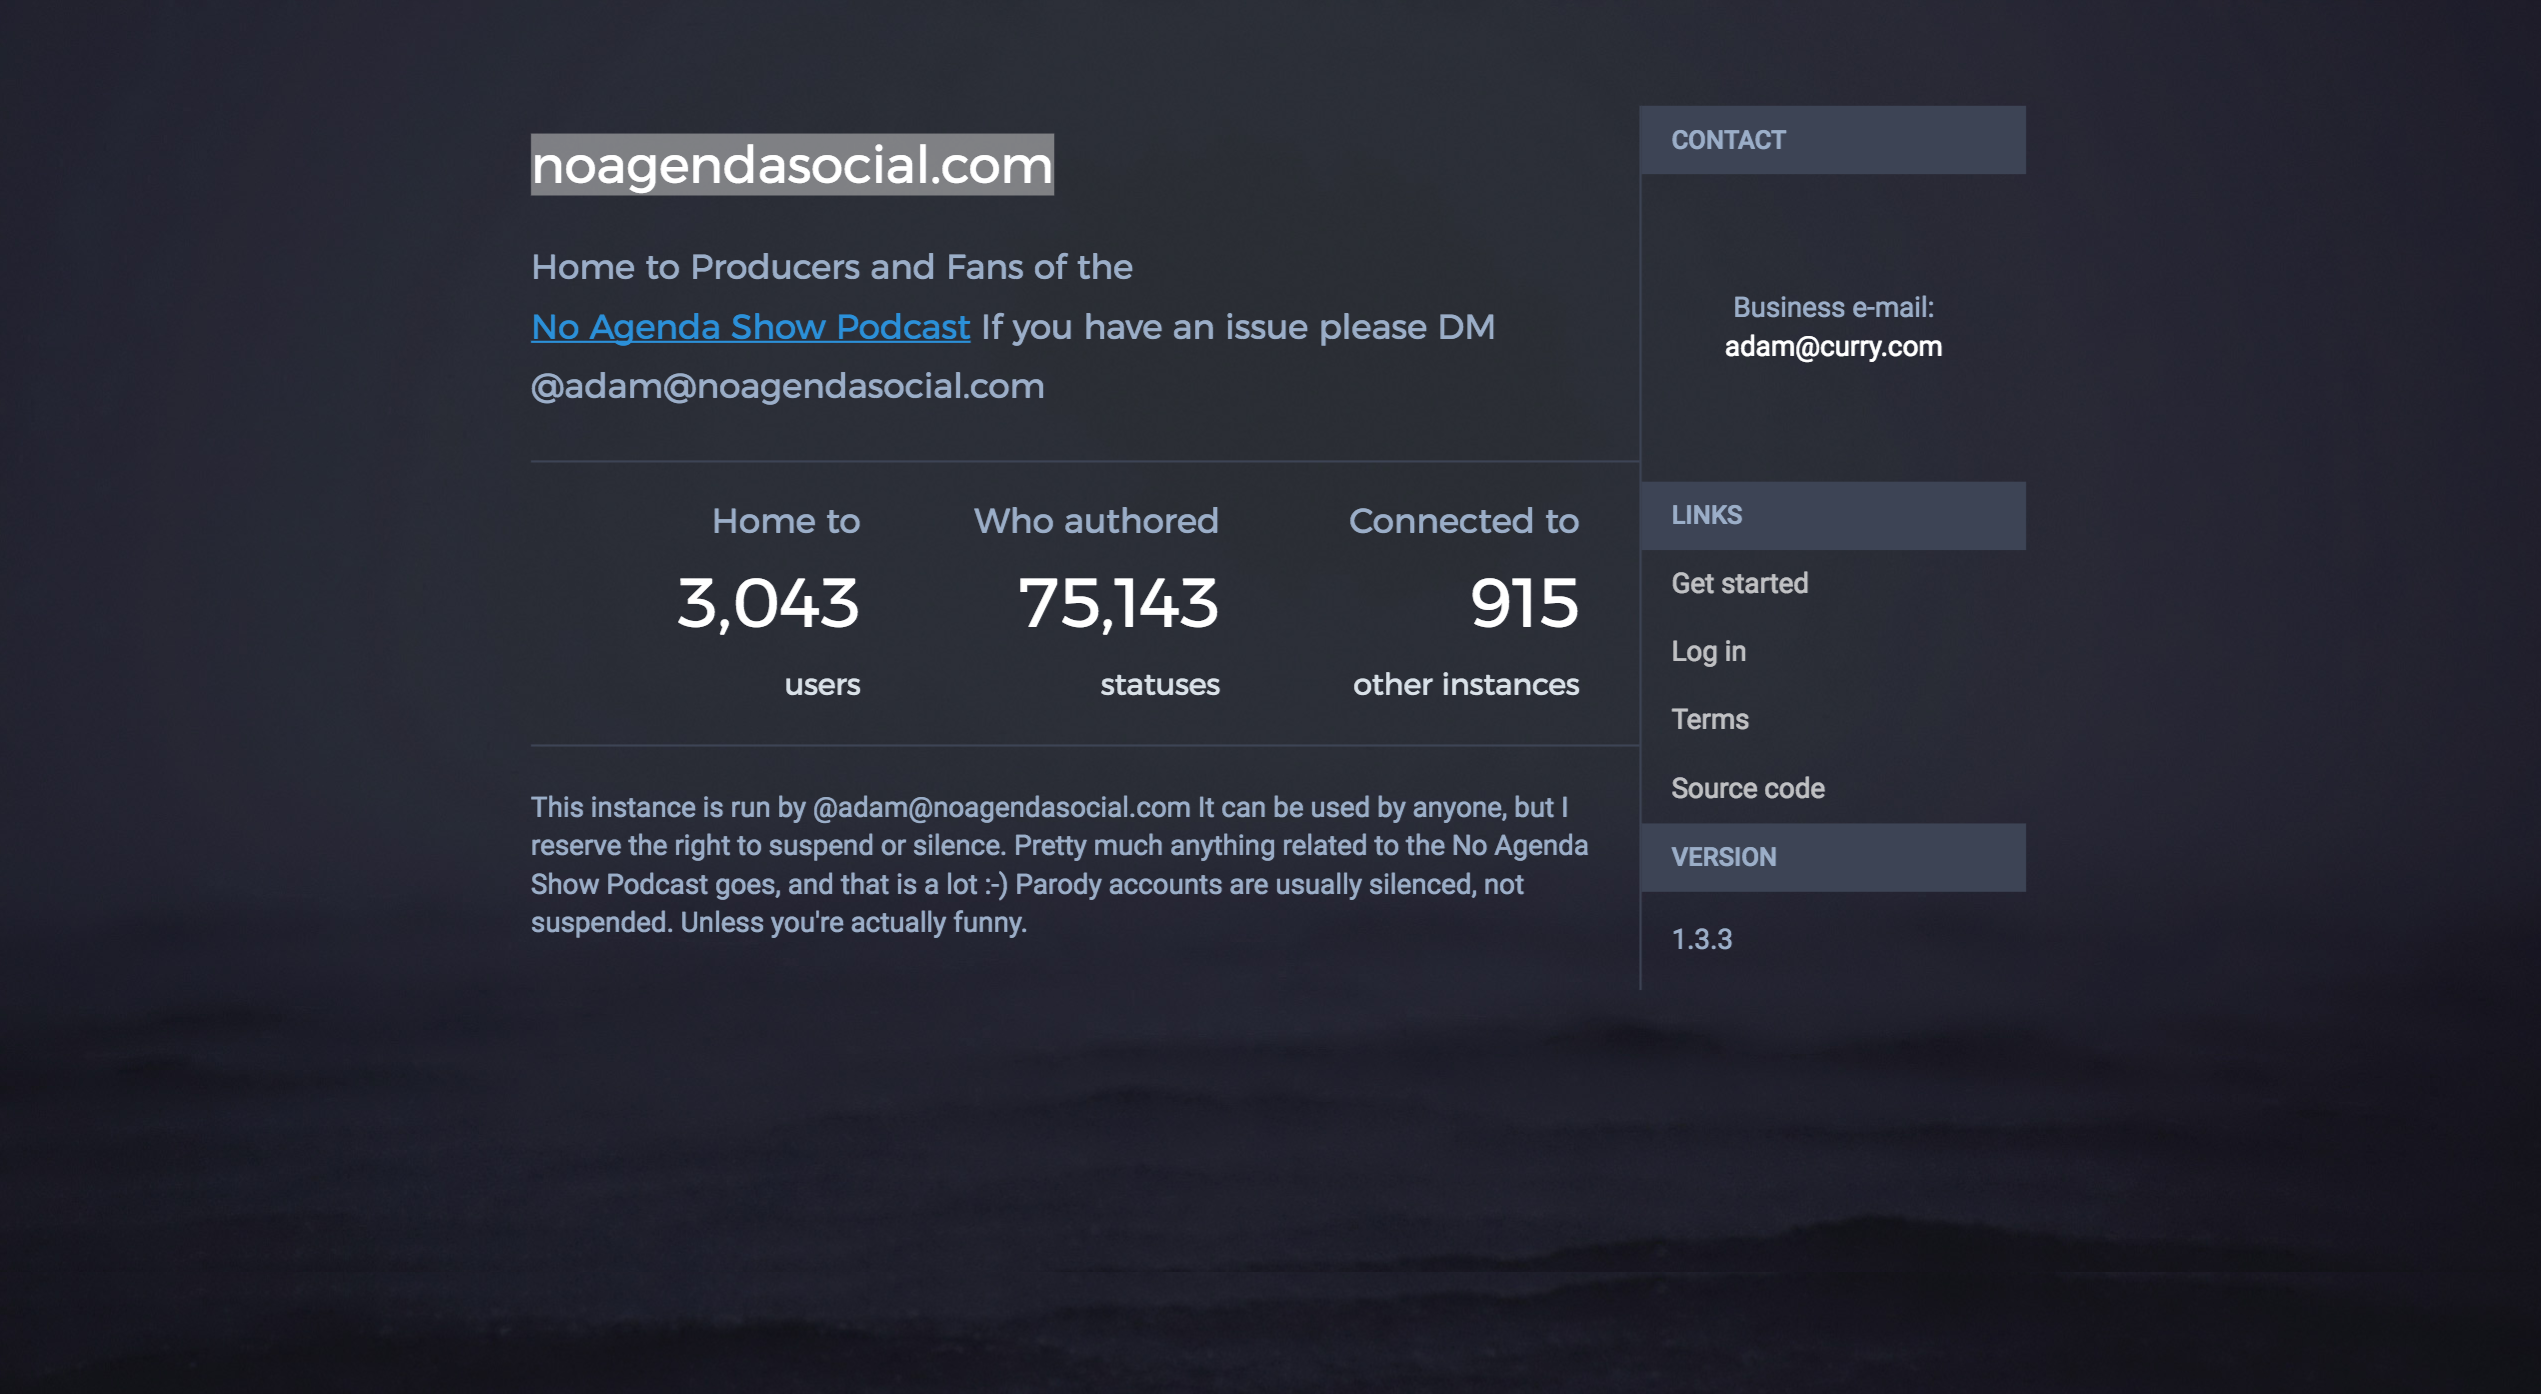The height and width of the screenshot is (1396, 2541).
Task: Click the 'users' label under 3,043
Action: click(822, 685)
